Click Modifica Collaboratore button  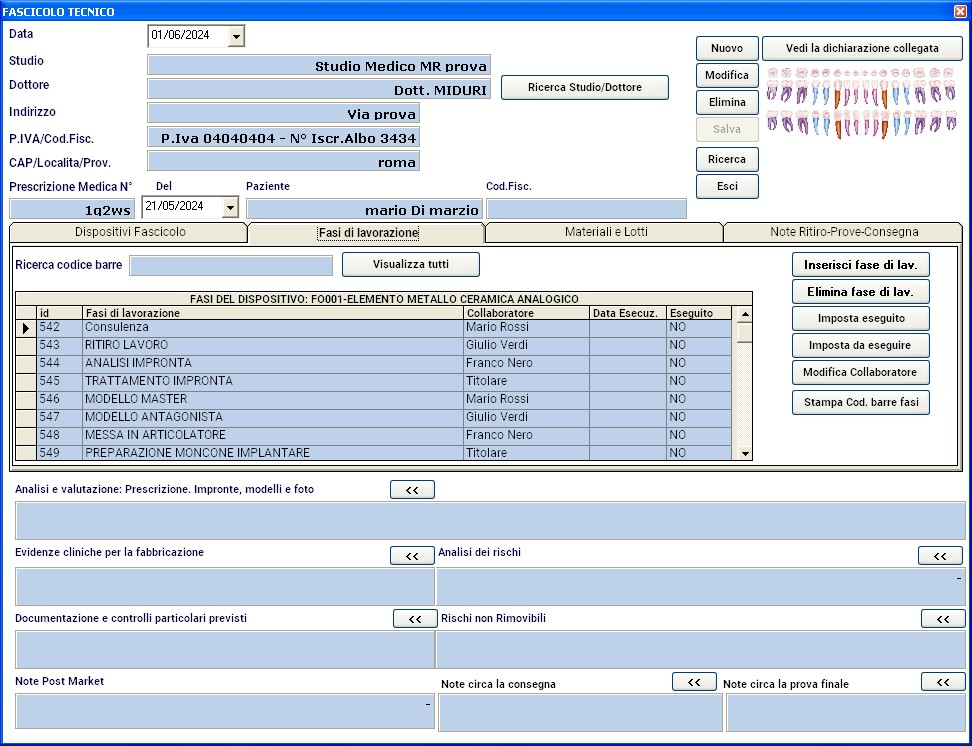click(860, 373)
